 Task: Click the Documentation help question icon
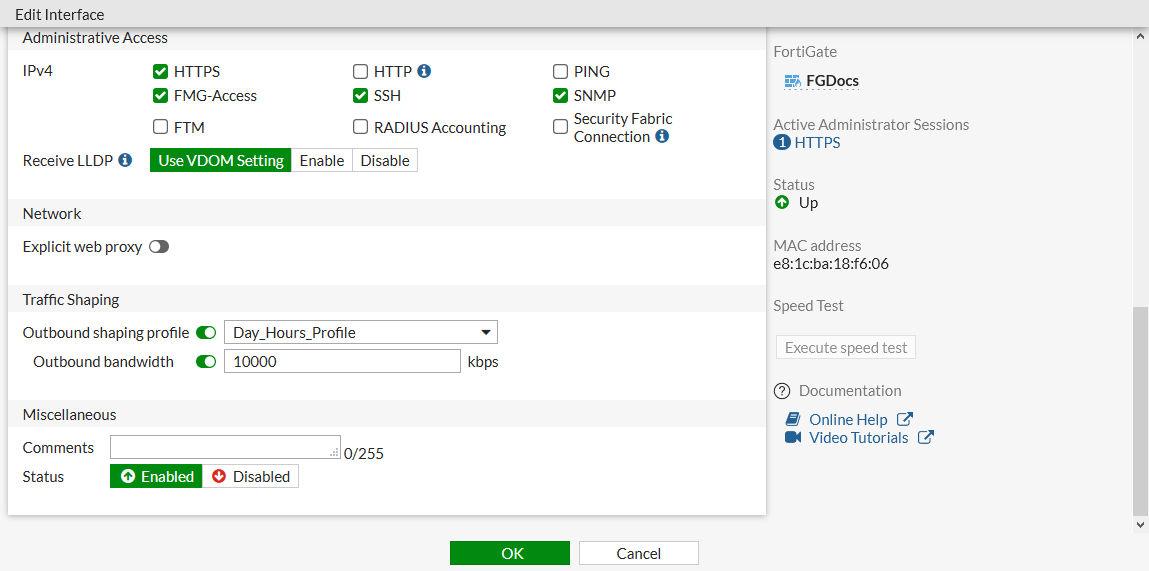pyautogui.click(x=782, y=390)
